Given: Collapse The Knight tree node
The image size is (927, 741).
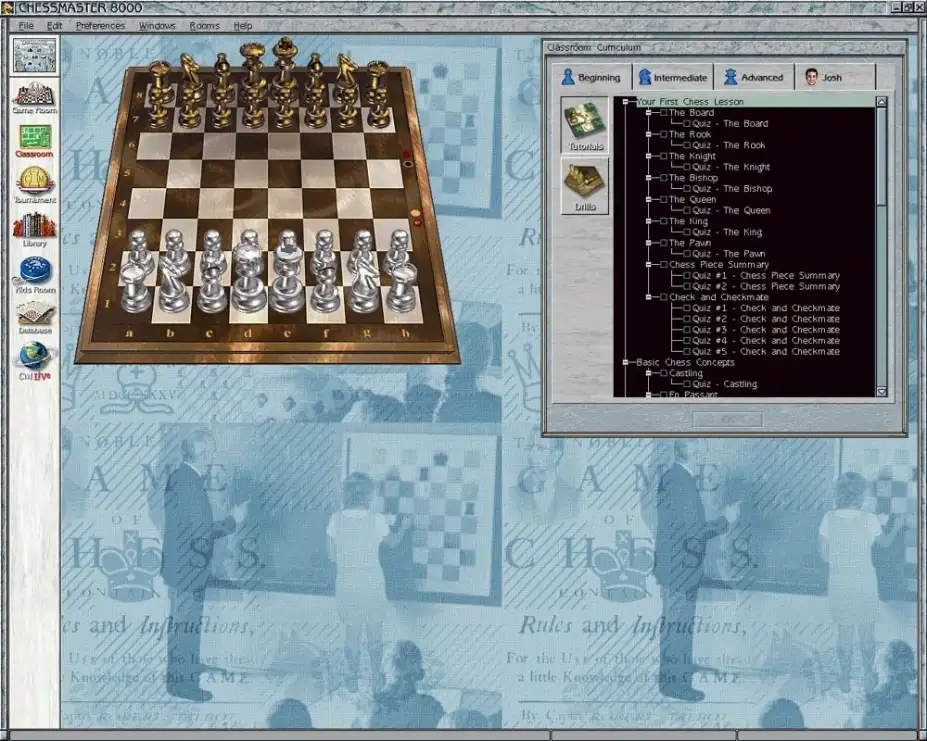Looking at the screenshot, I should pos(649,156).
